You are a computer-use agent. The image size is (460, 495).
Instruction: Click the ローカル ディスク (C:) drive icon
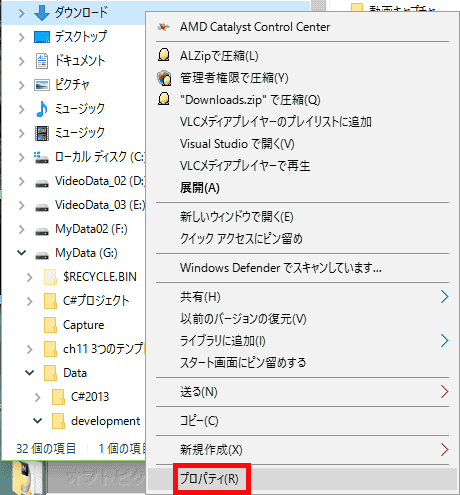pos(42,157)
